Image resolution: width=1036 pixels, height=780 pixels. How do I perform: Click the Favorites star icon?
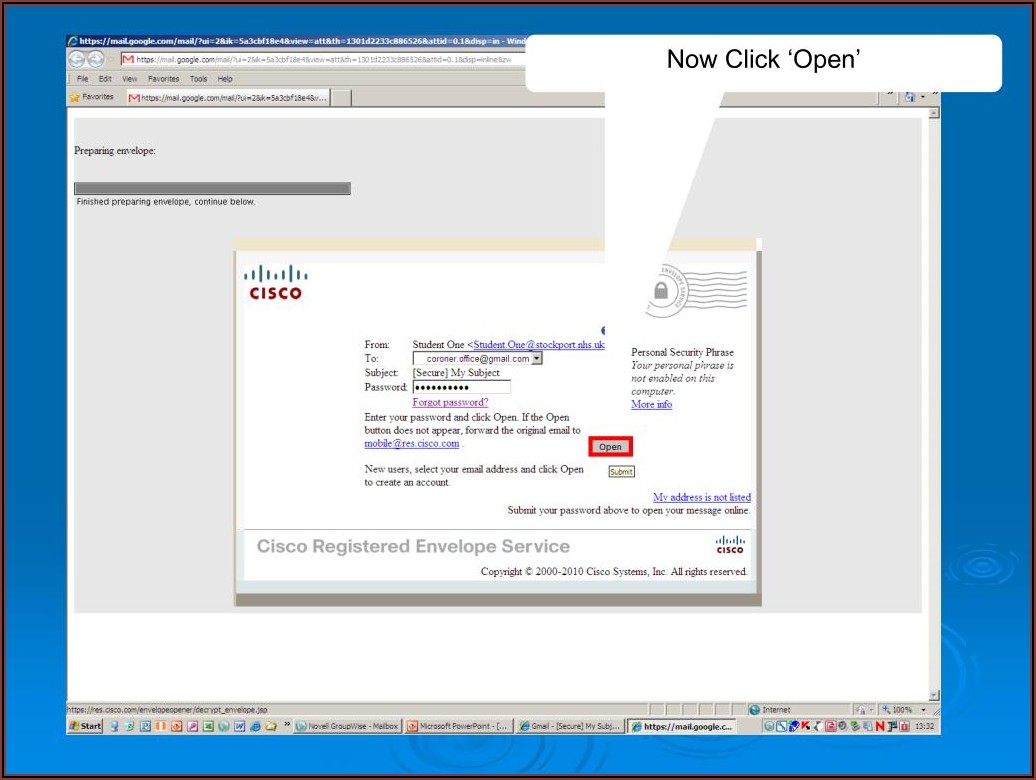tap(74, 97)
